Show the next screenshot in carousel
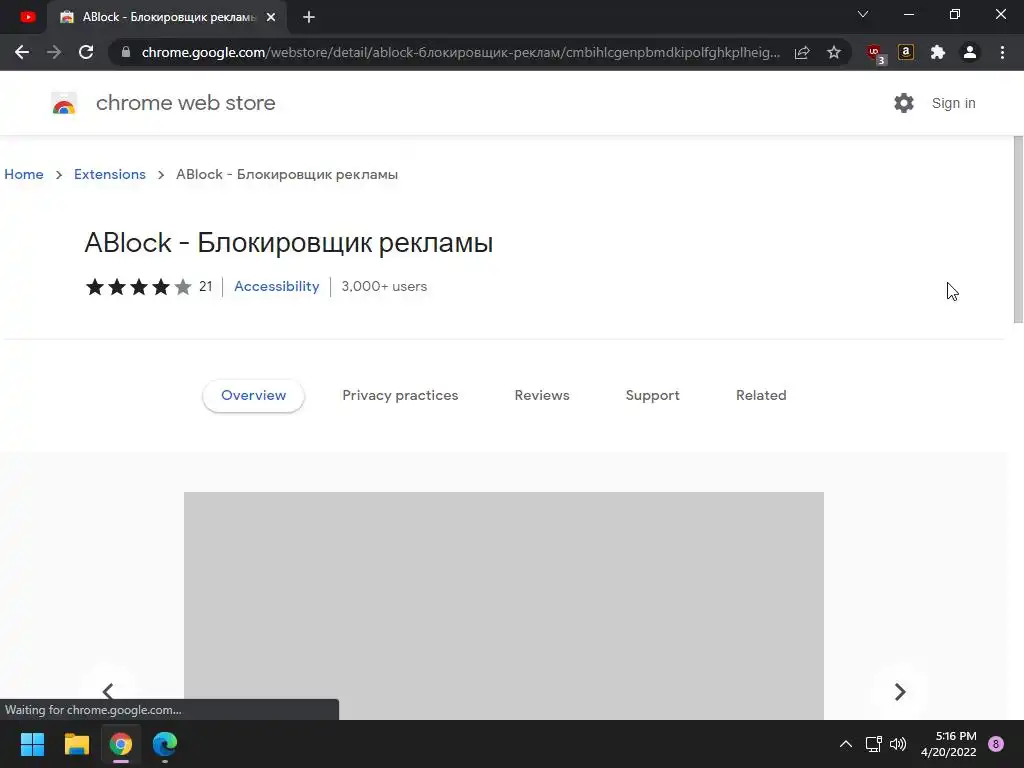Screen dimensions: 1024x768 tap(899, 692)
